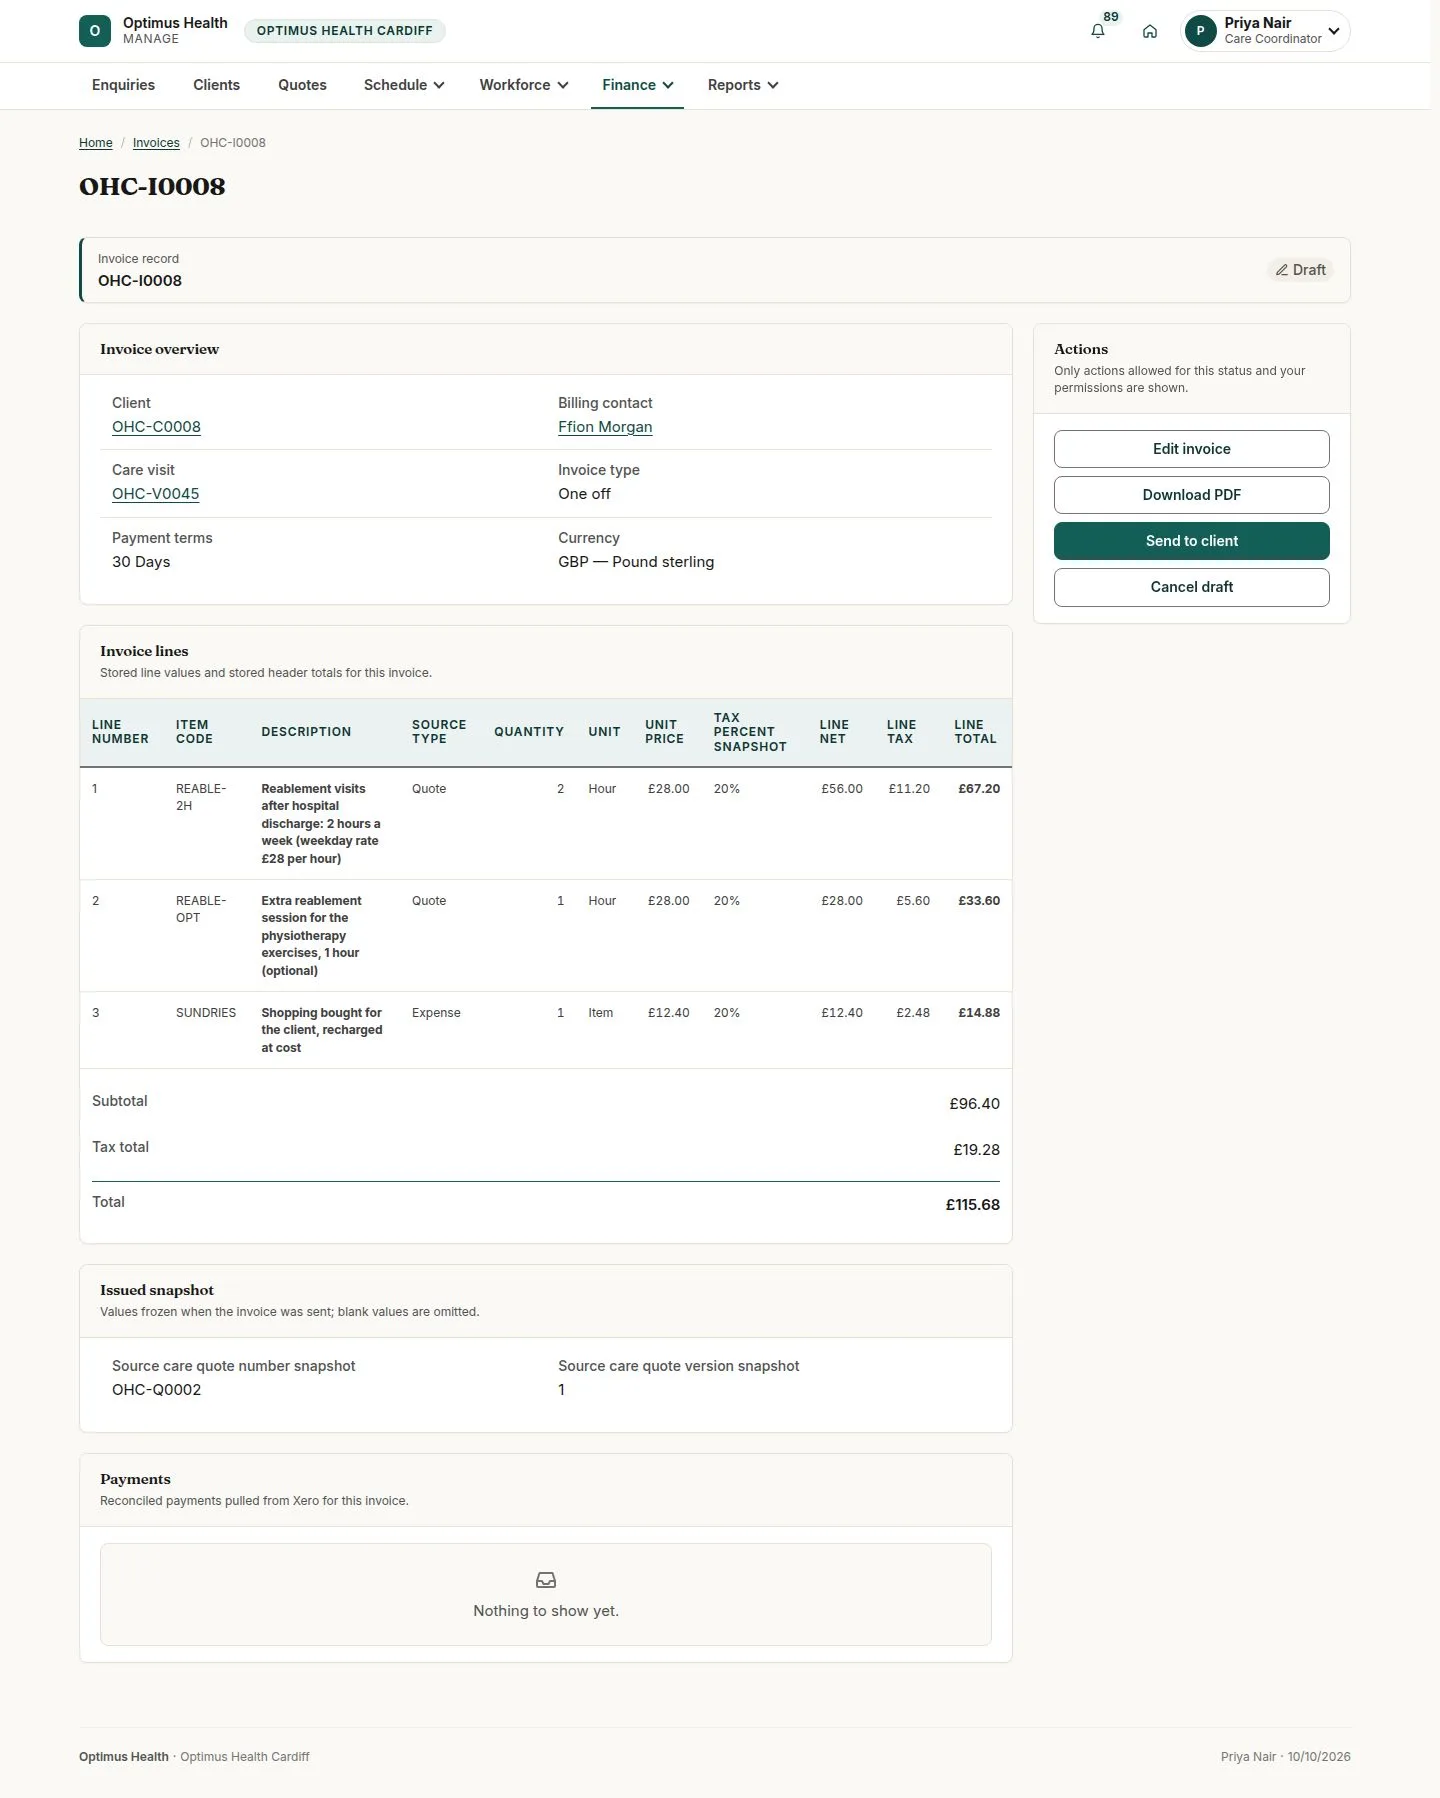
Task: Navigate to the Invoices breadcrumb
Action: (156, 143)
